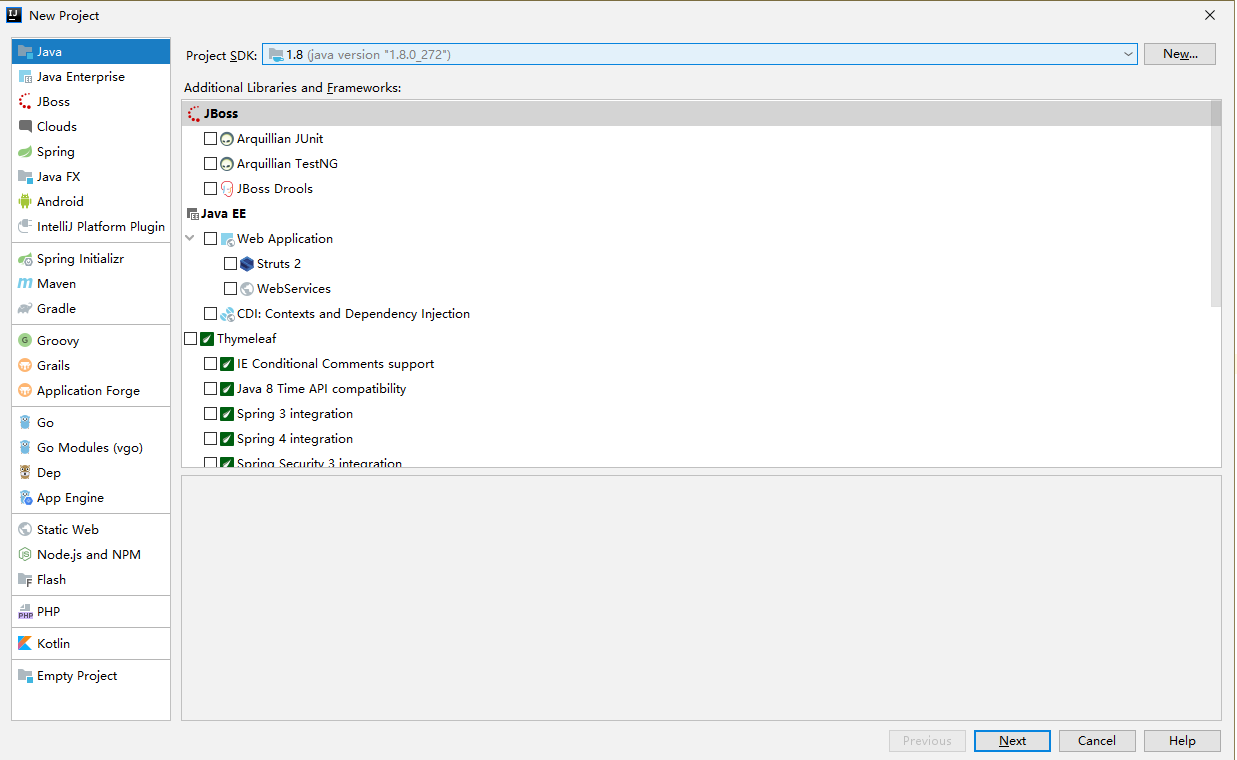Select the Java Enterprise project icon
This screenshot has height=760, width=1237.
25,77
